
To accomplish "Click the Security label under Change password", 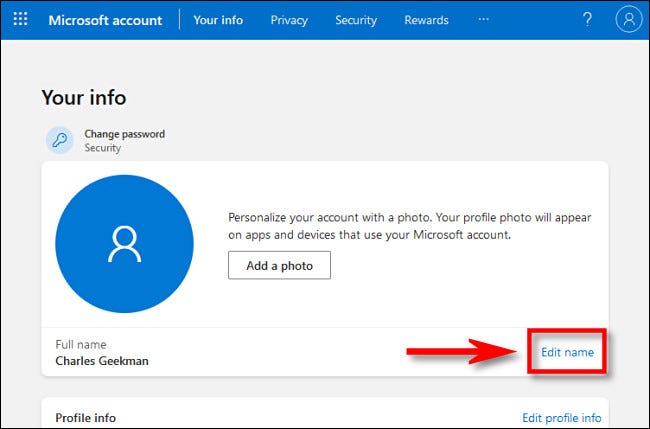I will point(102,148).
